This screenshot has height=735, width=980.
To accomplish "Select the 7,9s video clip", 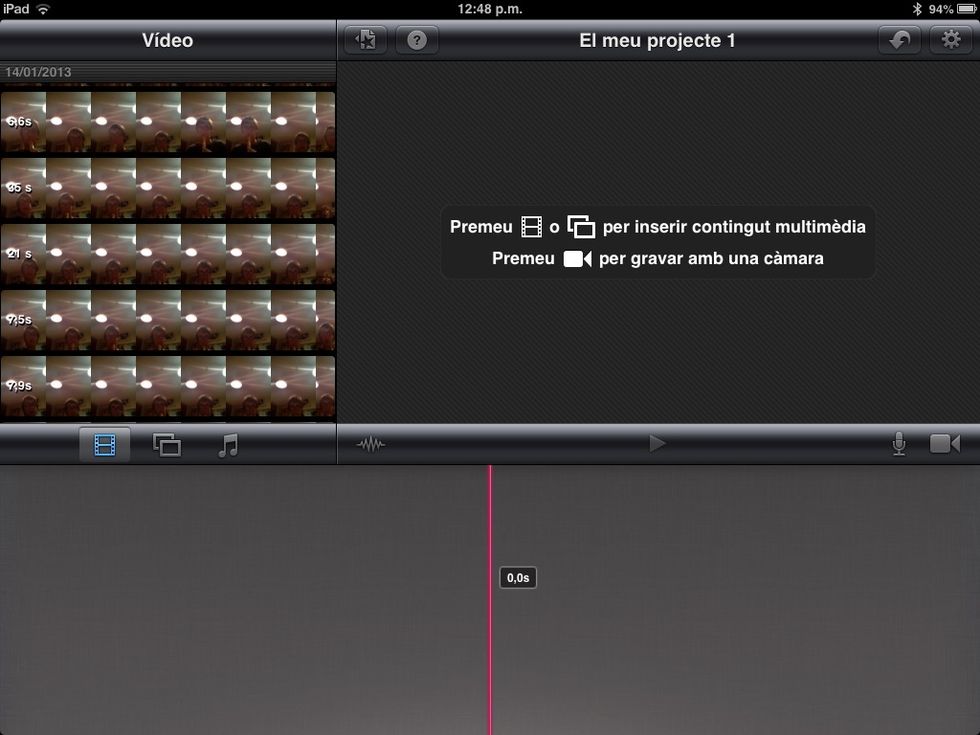I will [x=168, y=386].
